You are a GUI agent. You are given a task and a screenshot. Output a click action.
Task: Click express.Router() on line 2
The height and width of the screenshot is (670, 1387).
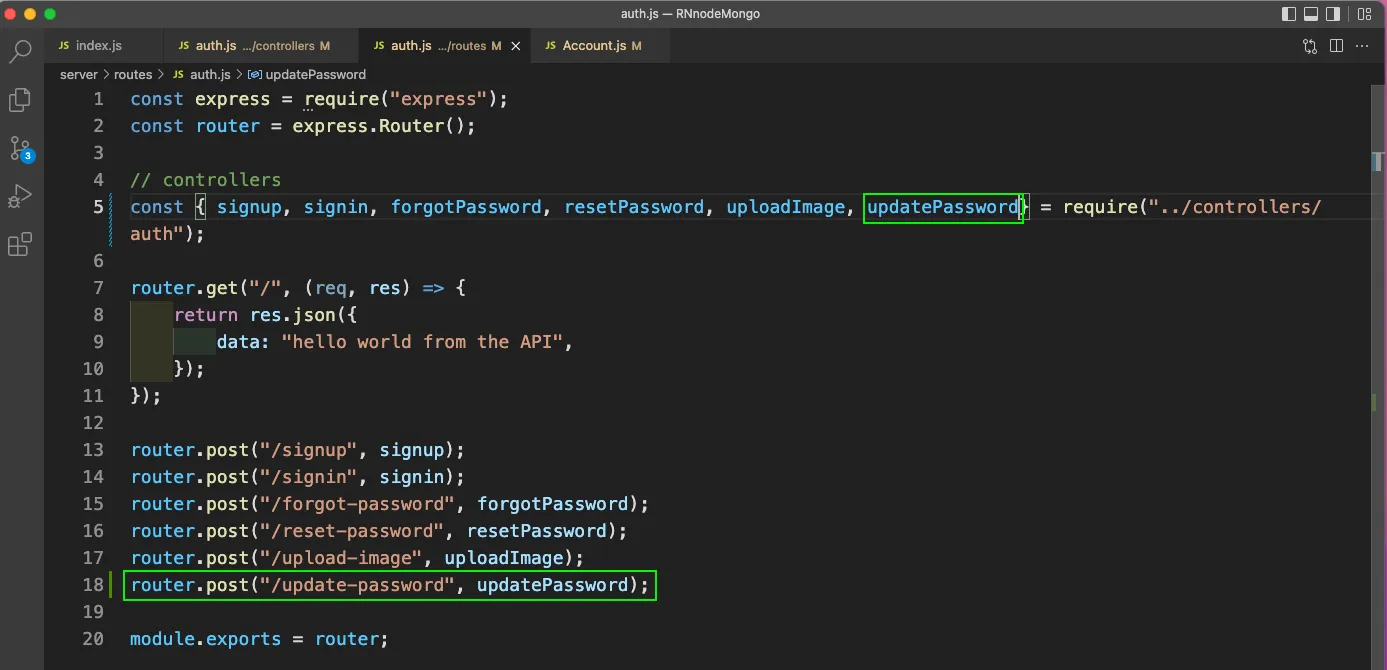coord(379,126)
